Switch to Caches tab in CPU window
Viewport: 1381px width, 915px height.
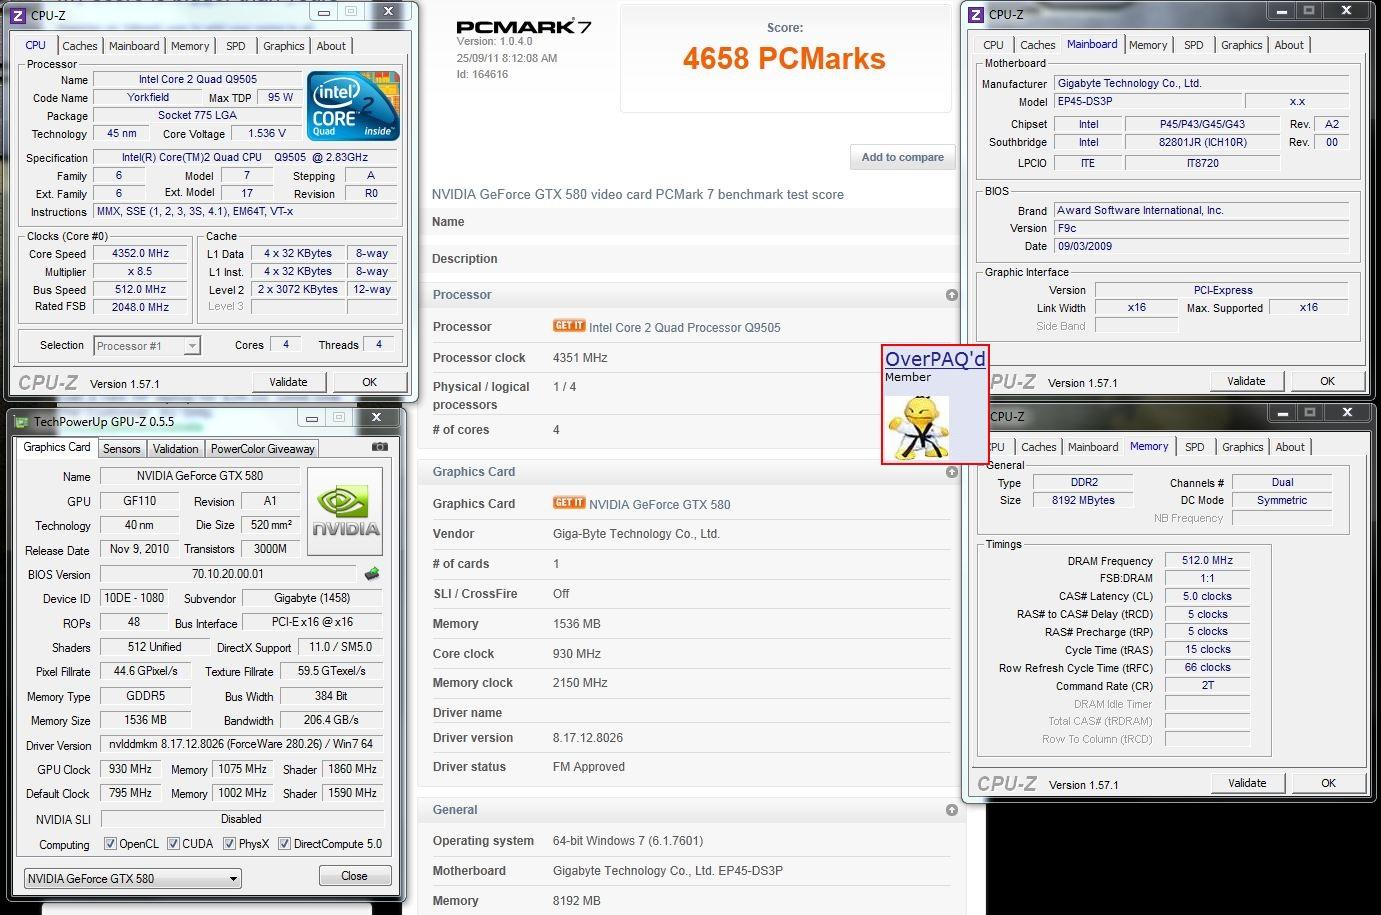click(x=80, y=46)
